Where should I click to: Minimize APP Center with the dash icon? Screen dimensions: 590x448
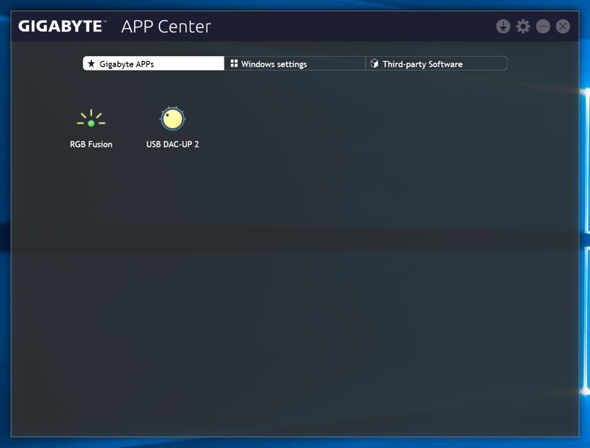coord(543,27)
